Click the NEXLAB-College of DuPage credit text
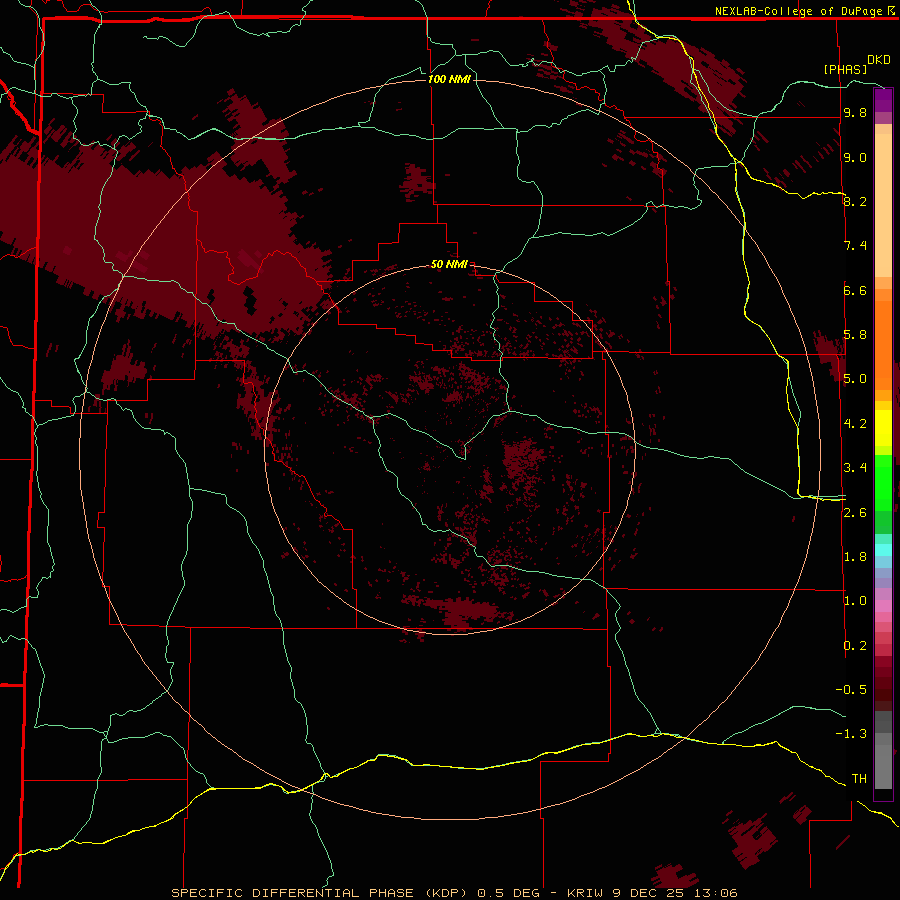This screenshot has height=900, width=900. point(800,11)
